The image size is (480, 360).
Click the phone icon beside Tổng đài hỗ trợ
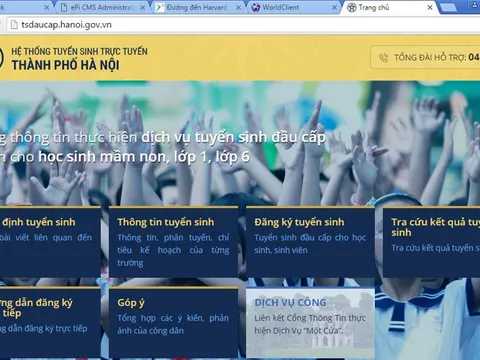pyautogui.click(x=384, y=58)
